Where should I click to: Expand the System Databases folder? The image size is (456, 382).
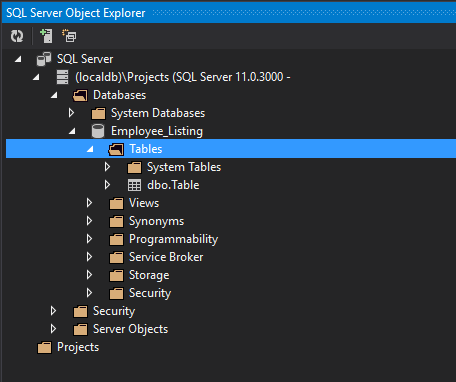click(71, 113)
